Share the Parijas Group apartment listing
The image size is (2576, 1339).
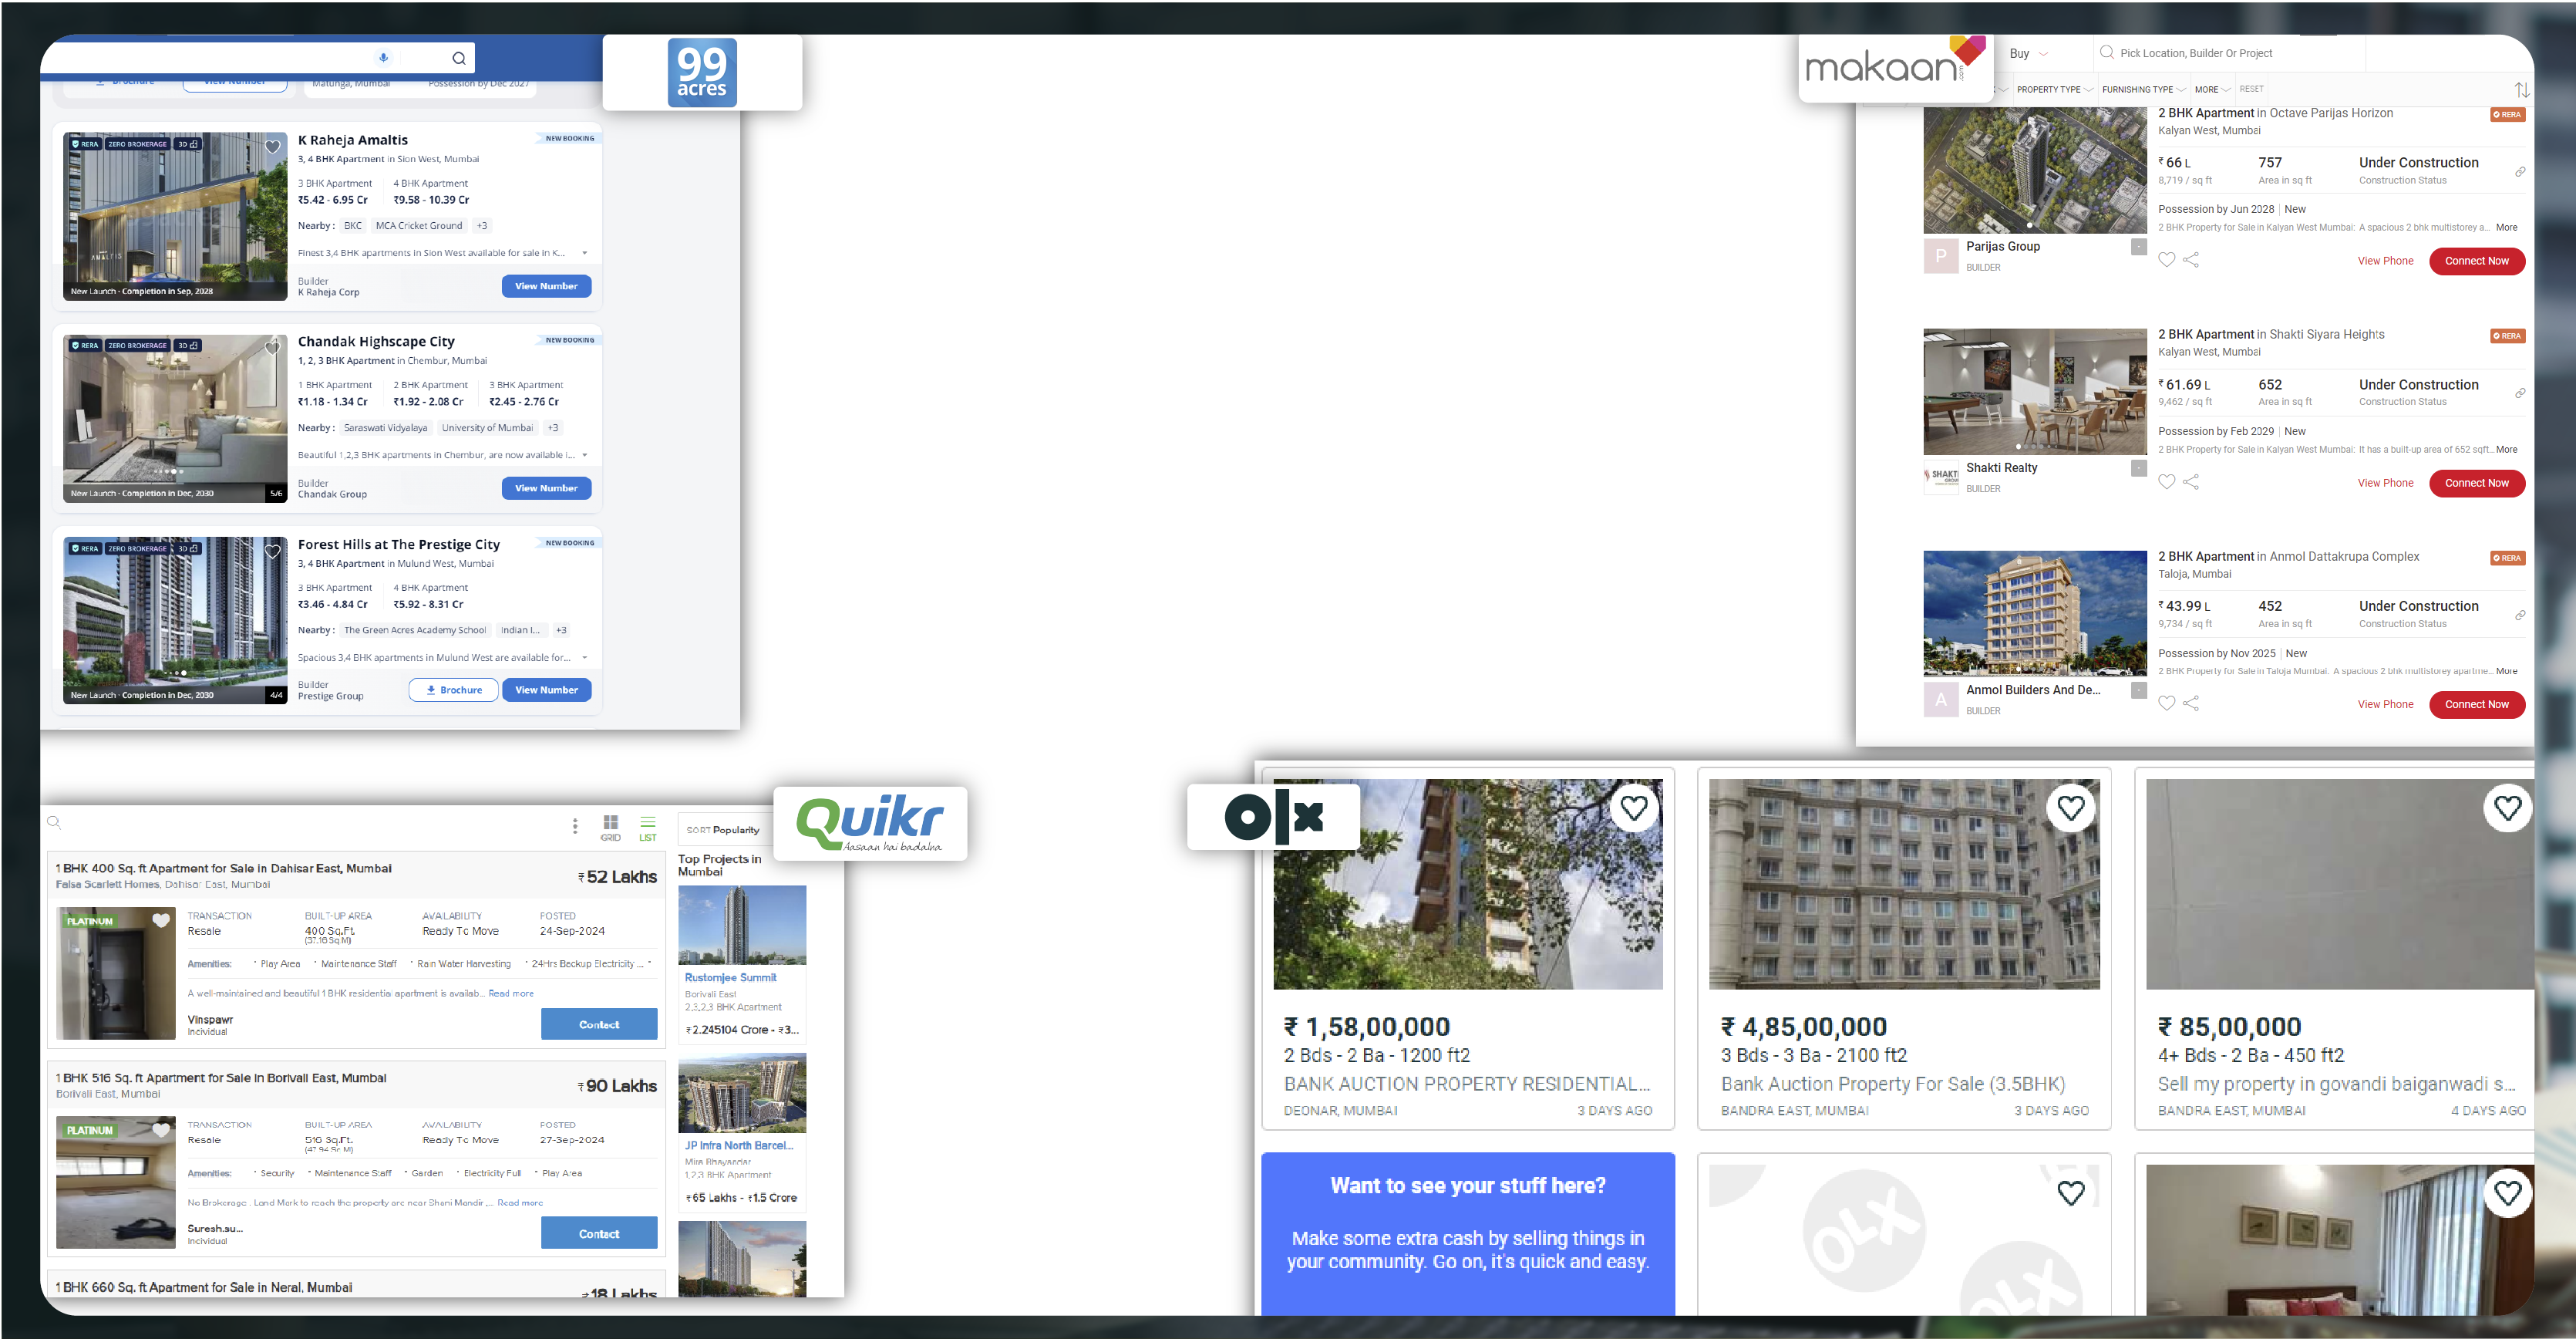point(2191,260)
